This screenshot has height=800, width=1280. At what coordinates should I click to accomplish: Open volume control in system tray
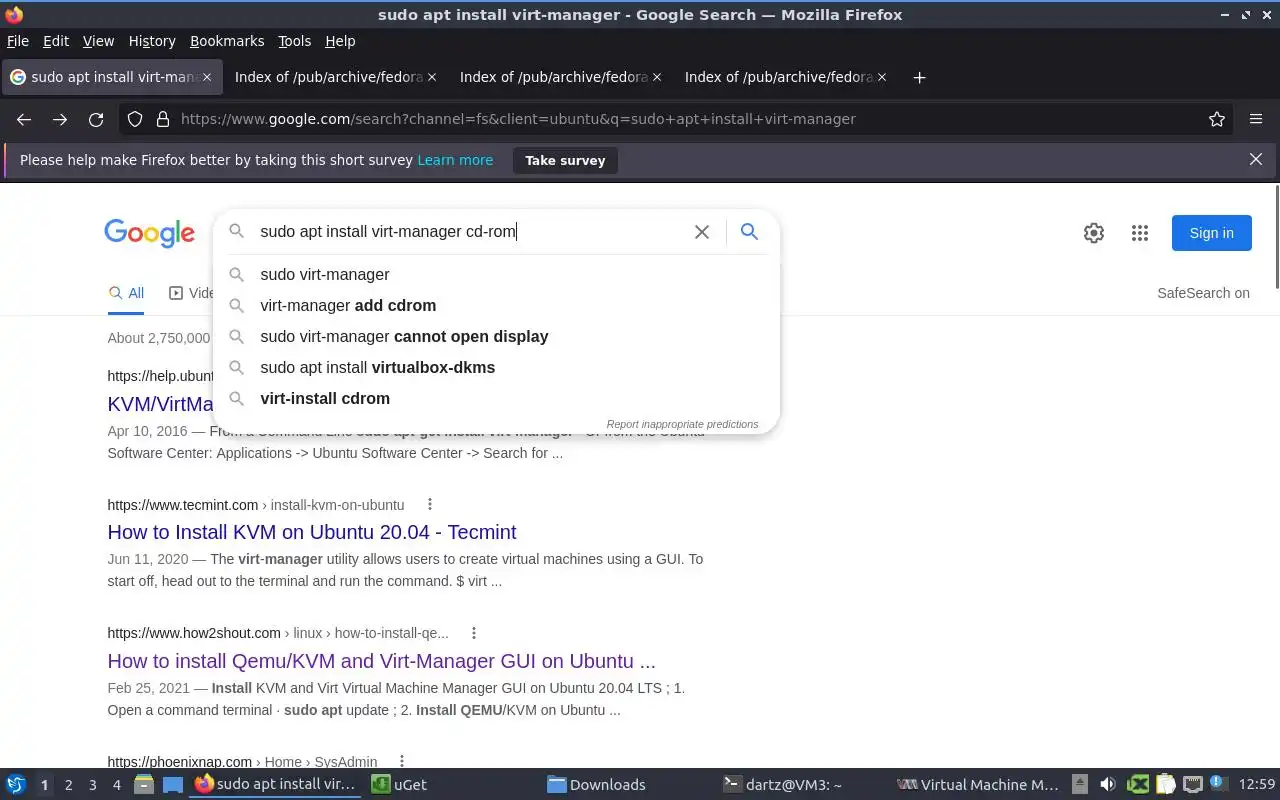coord(1107,785)
